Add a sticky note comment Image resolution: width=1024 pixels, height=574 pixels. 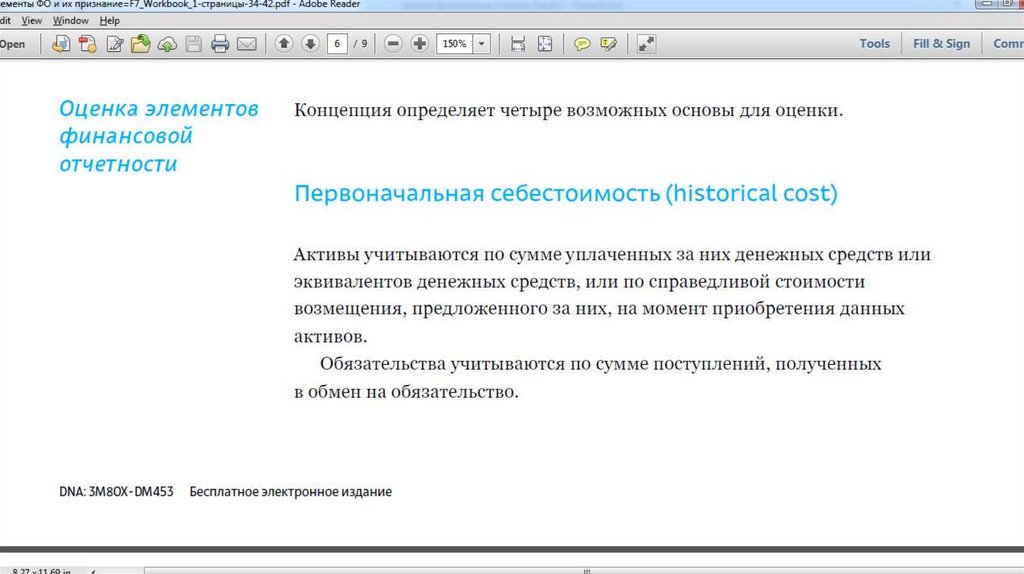[582, 44]
